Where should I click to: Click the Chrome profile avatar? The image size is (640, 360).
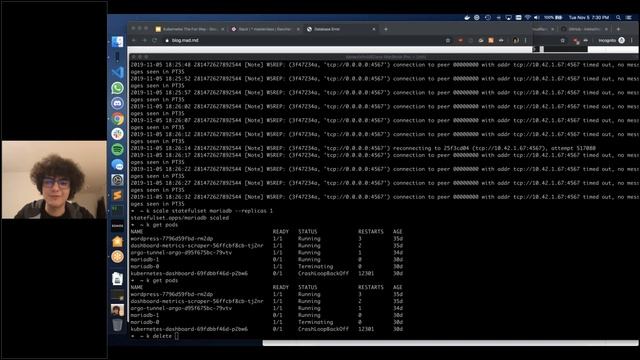[516, 40]
